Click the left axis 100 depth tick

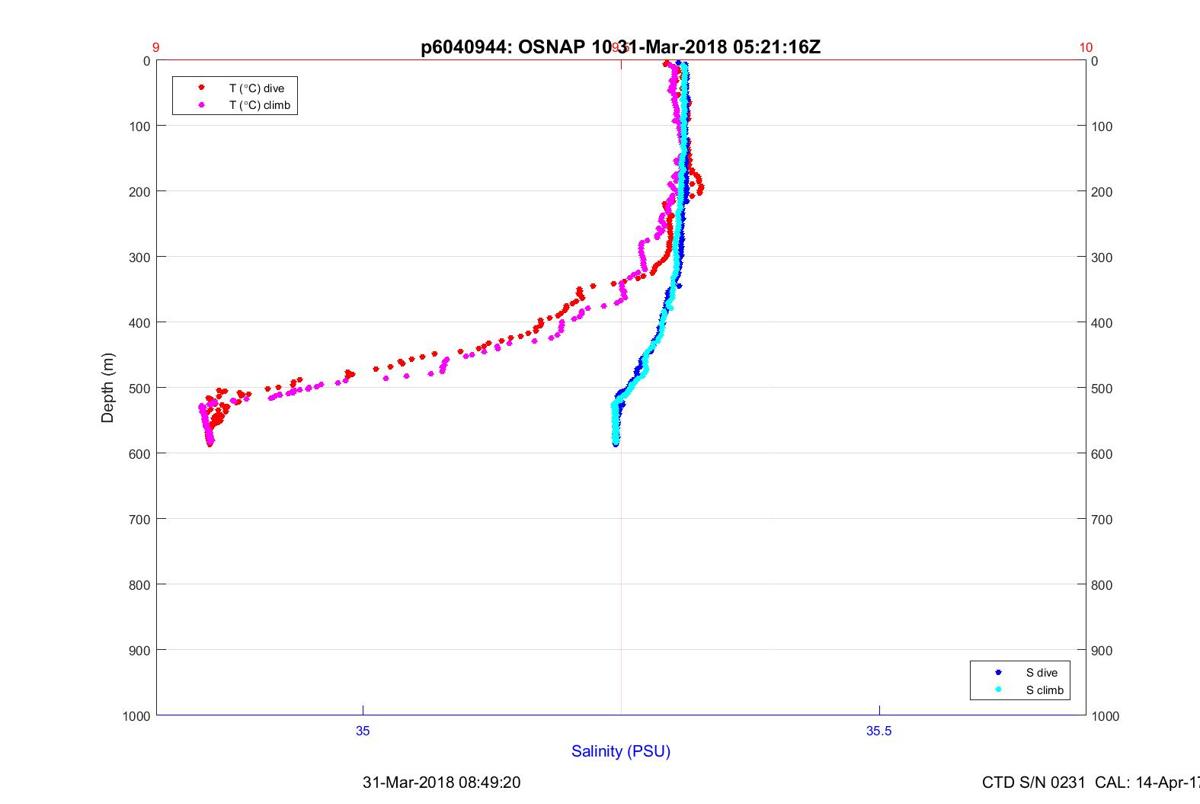point(139,126)
